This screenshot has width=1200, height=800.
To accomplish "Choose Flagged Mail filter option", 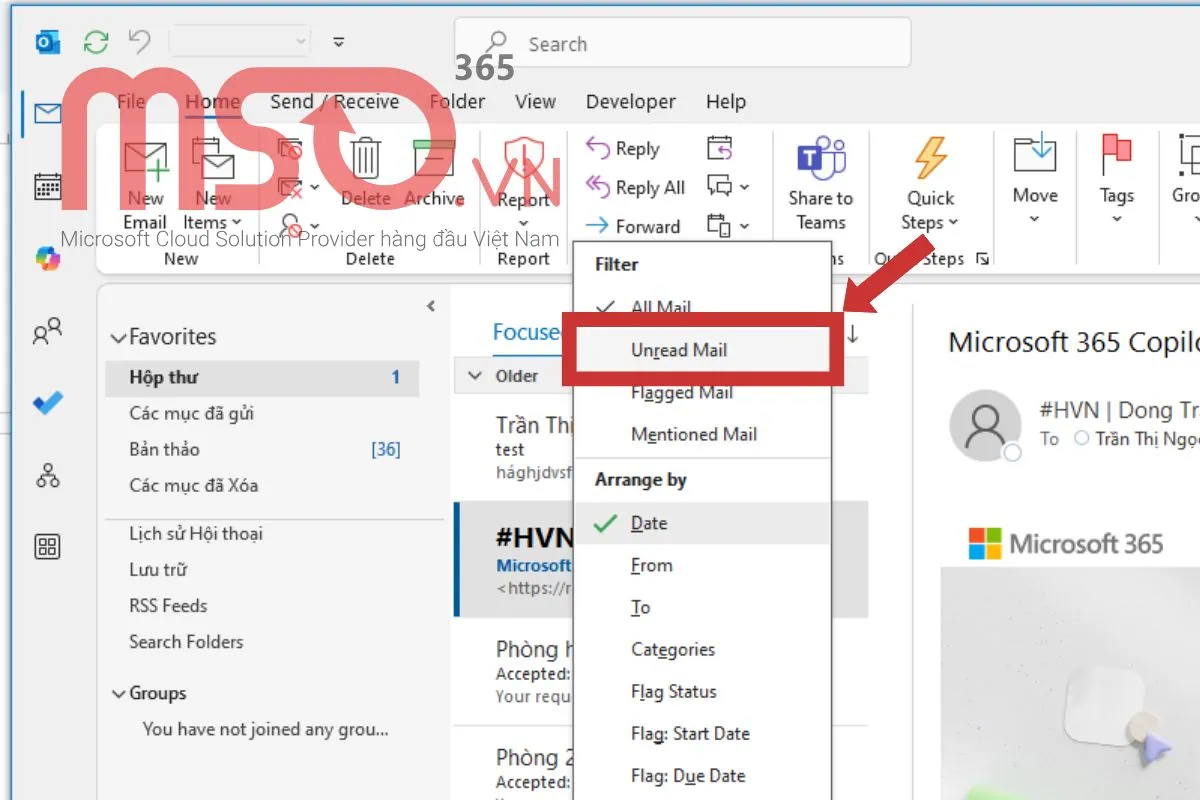I will 682,393.
